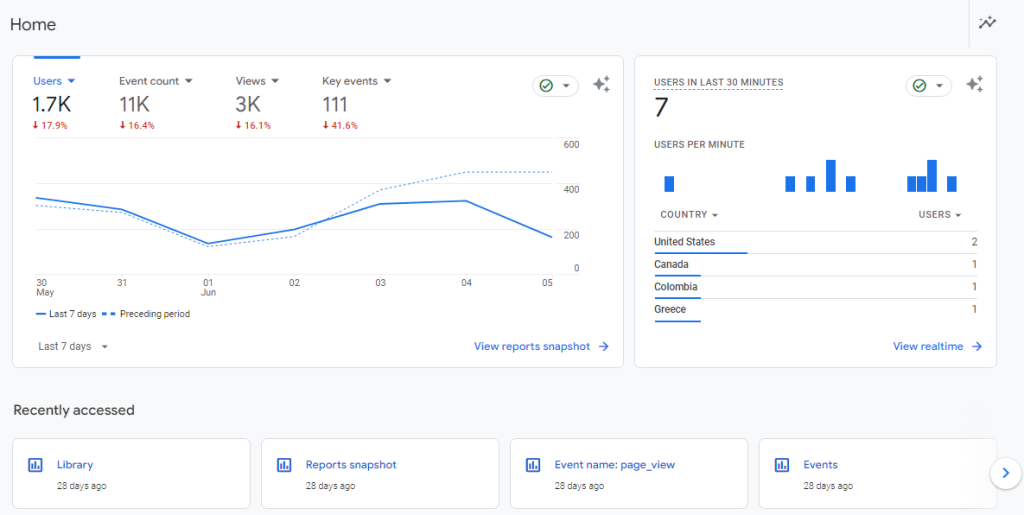Click the sparkle insights icon on Users card

tap(601, 85)
